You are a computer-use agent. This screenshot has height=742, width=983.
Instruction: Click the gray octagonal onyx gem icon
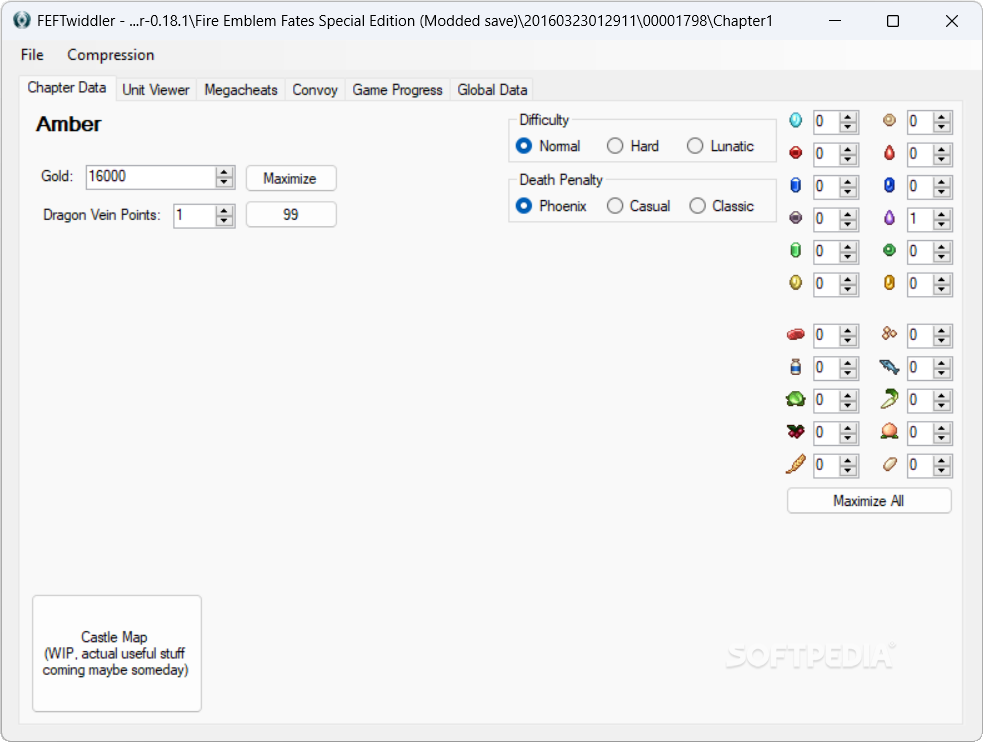pyautogui.click(x=796, y=218)
